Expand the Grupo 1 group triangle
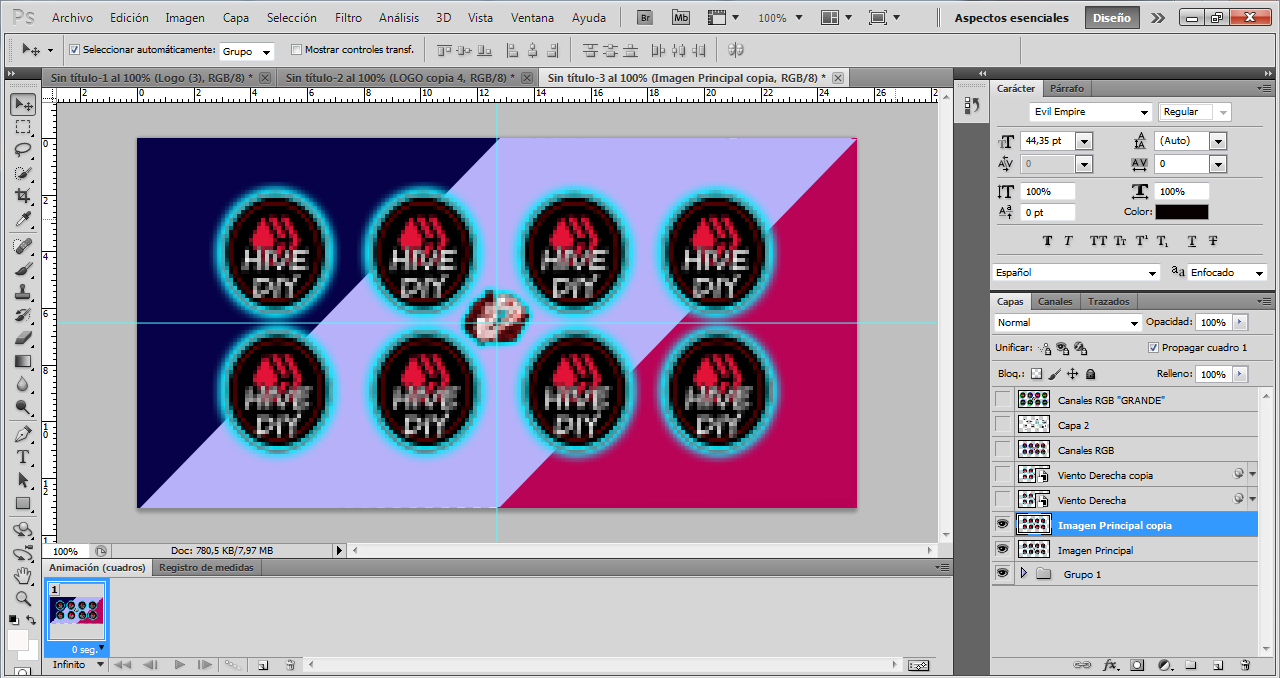Viewport: 1280px width, 678px height. (1023, 574)
